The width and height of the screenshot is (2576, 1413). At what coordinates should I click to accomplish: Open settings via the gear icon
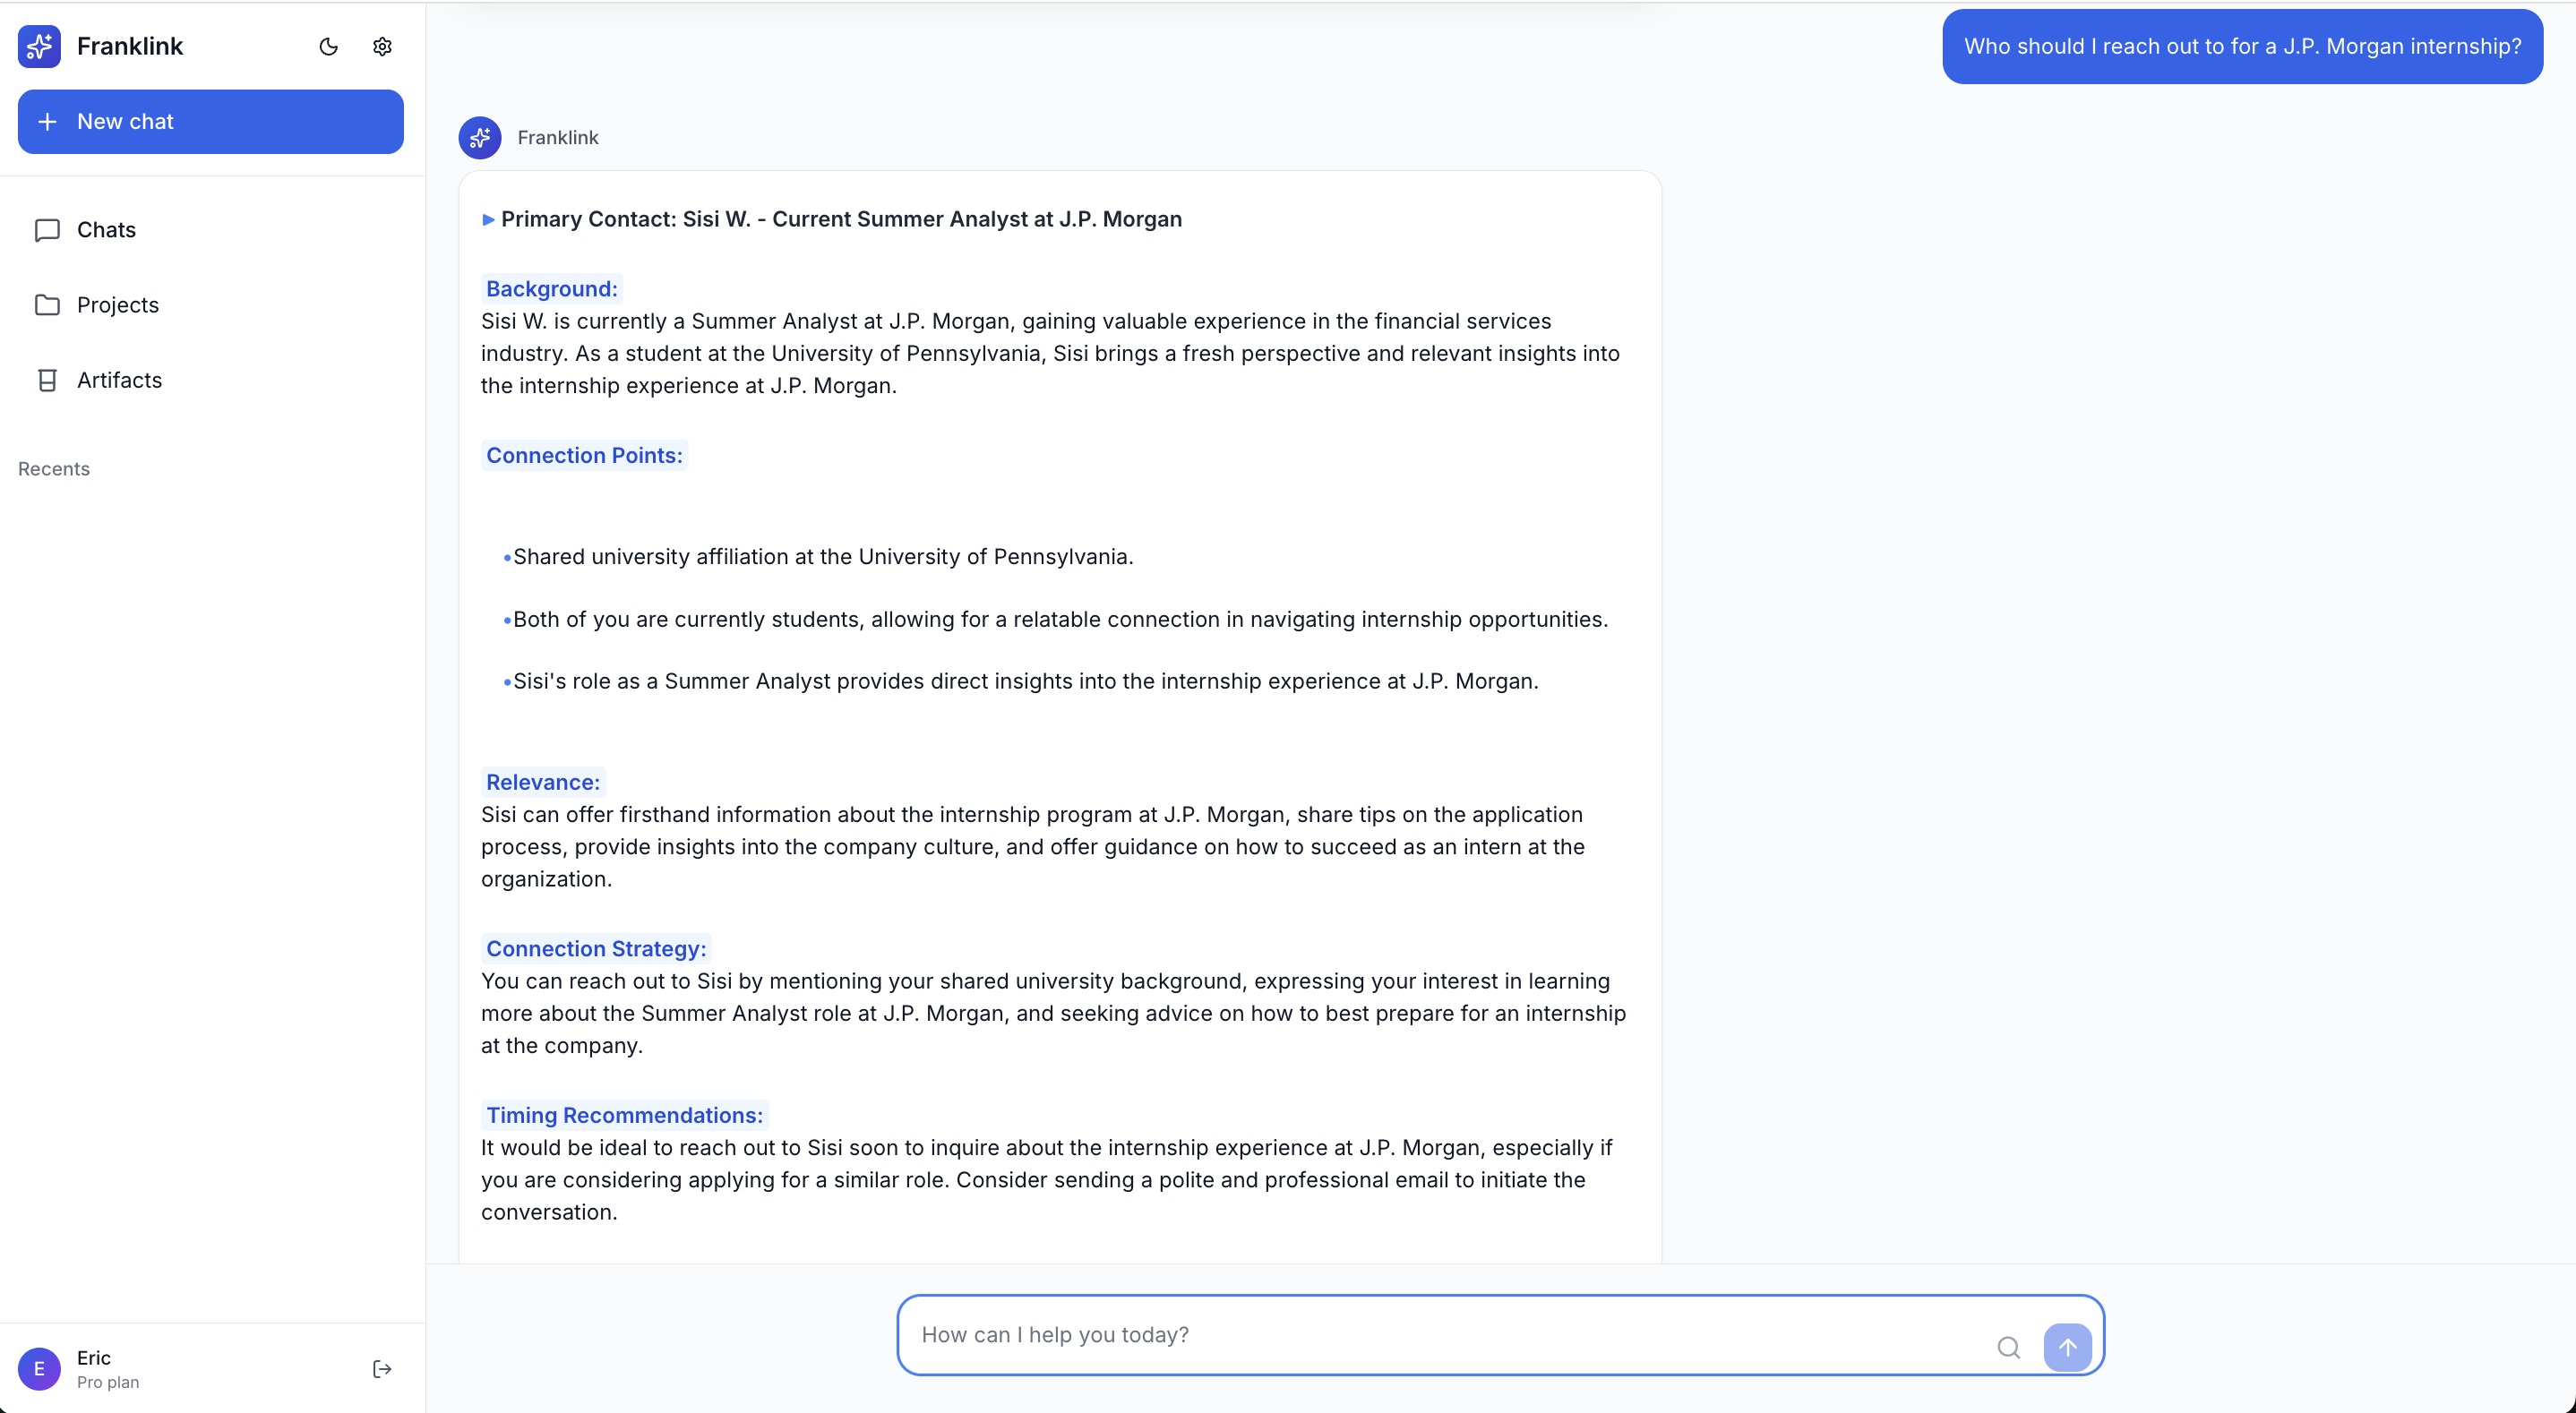coord(382,46)
